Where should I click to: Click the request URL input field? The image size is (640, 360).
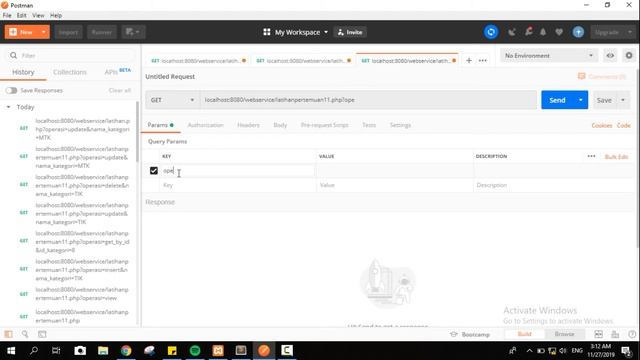click(x=368, y=100)
